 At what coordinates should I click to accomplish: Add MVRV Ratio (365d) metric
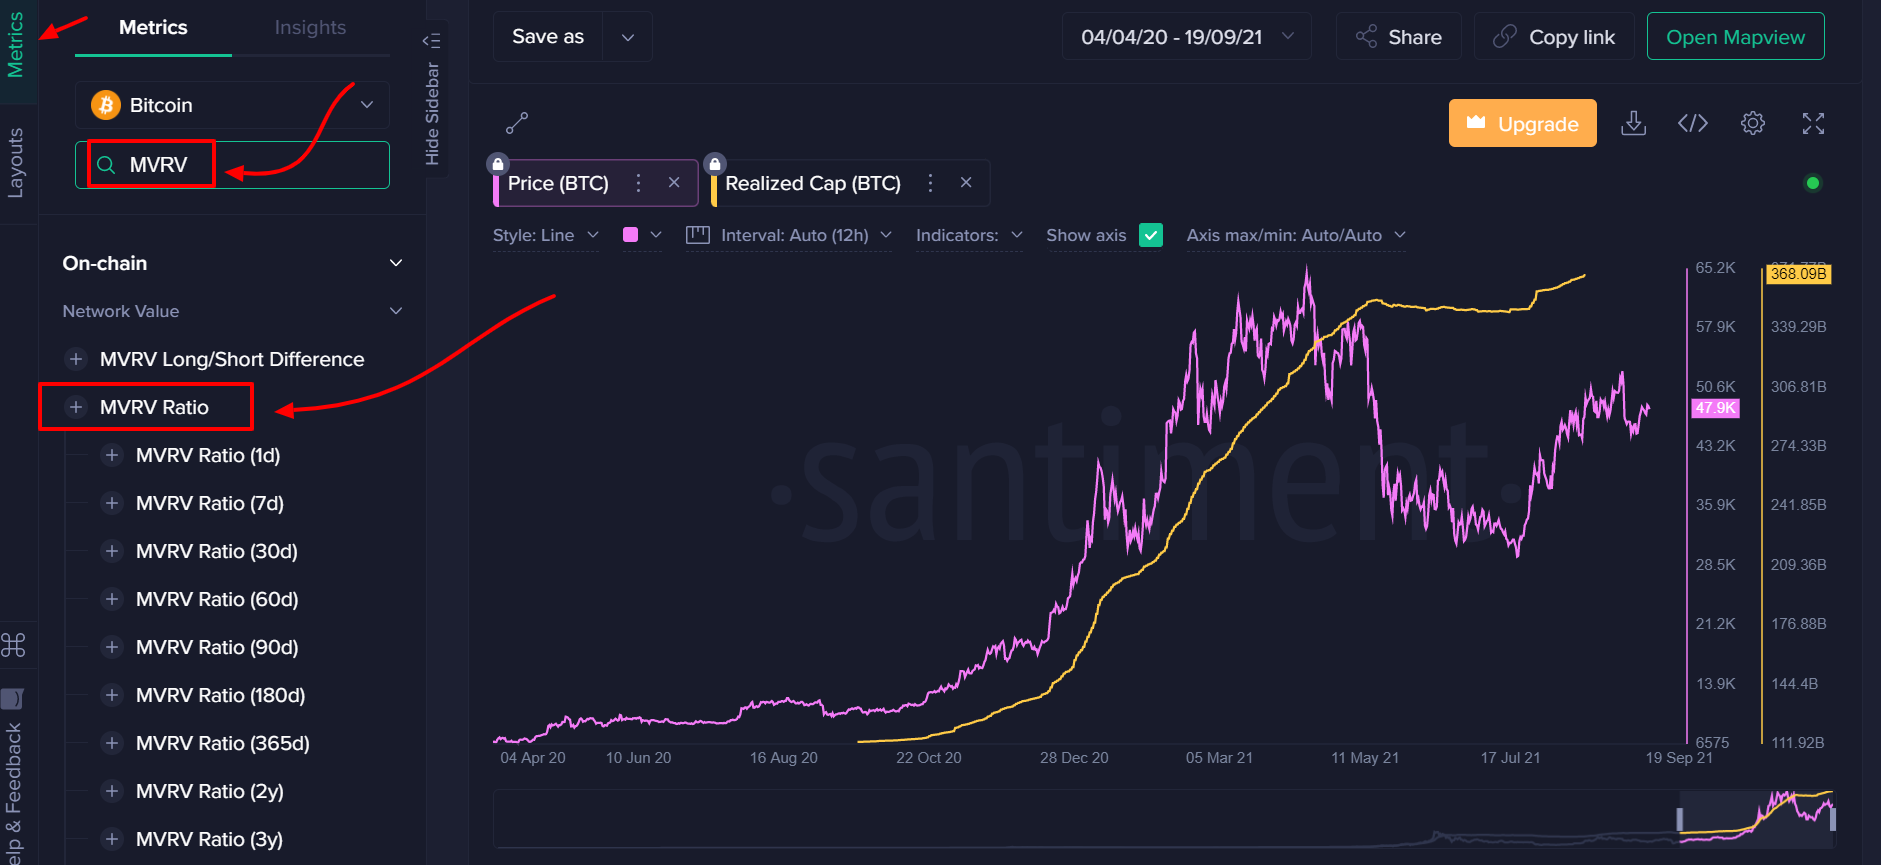[112, 743]
